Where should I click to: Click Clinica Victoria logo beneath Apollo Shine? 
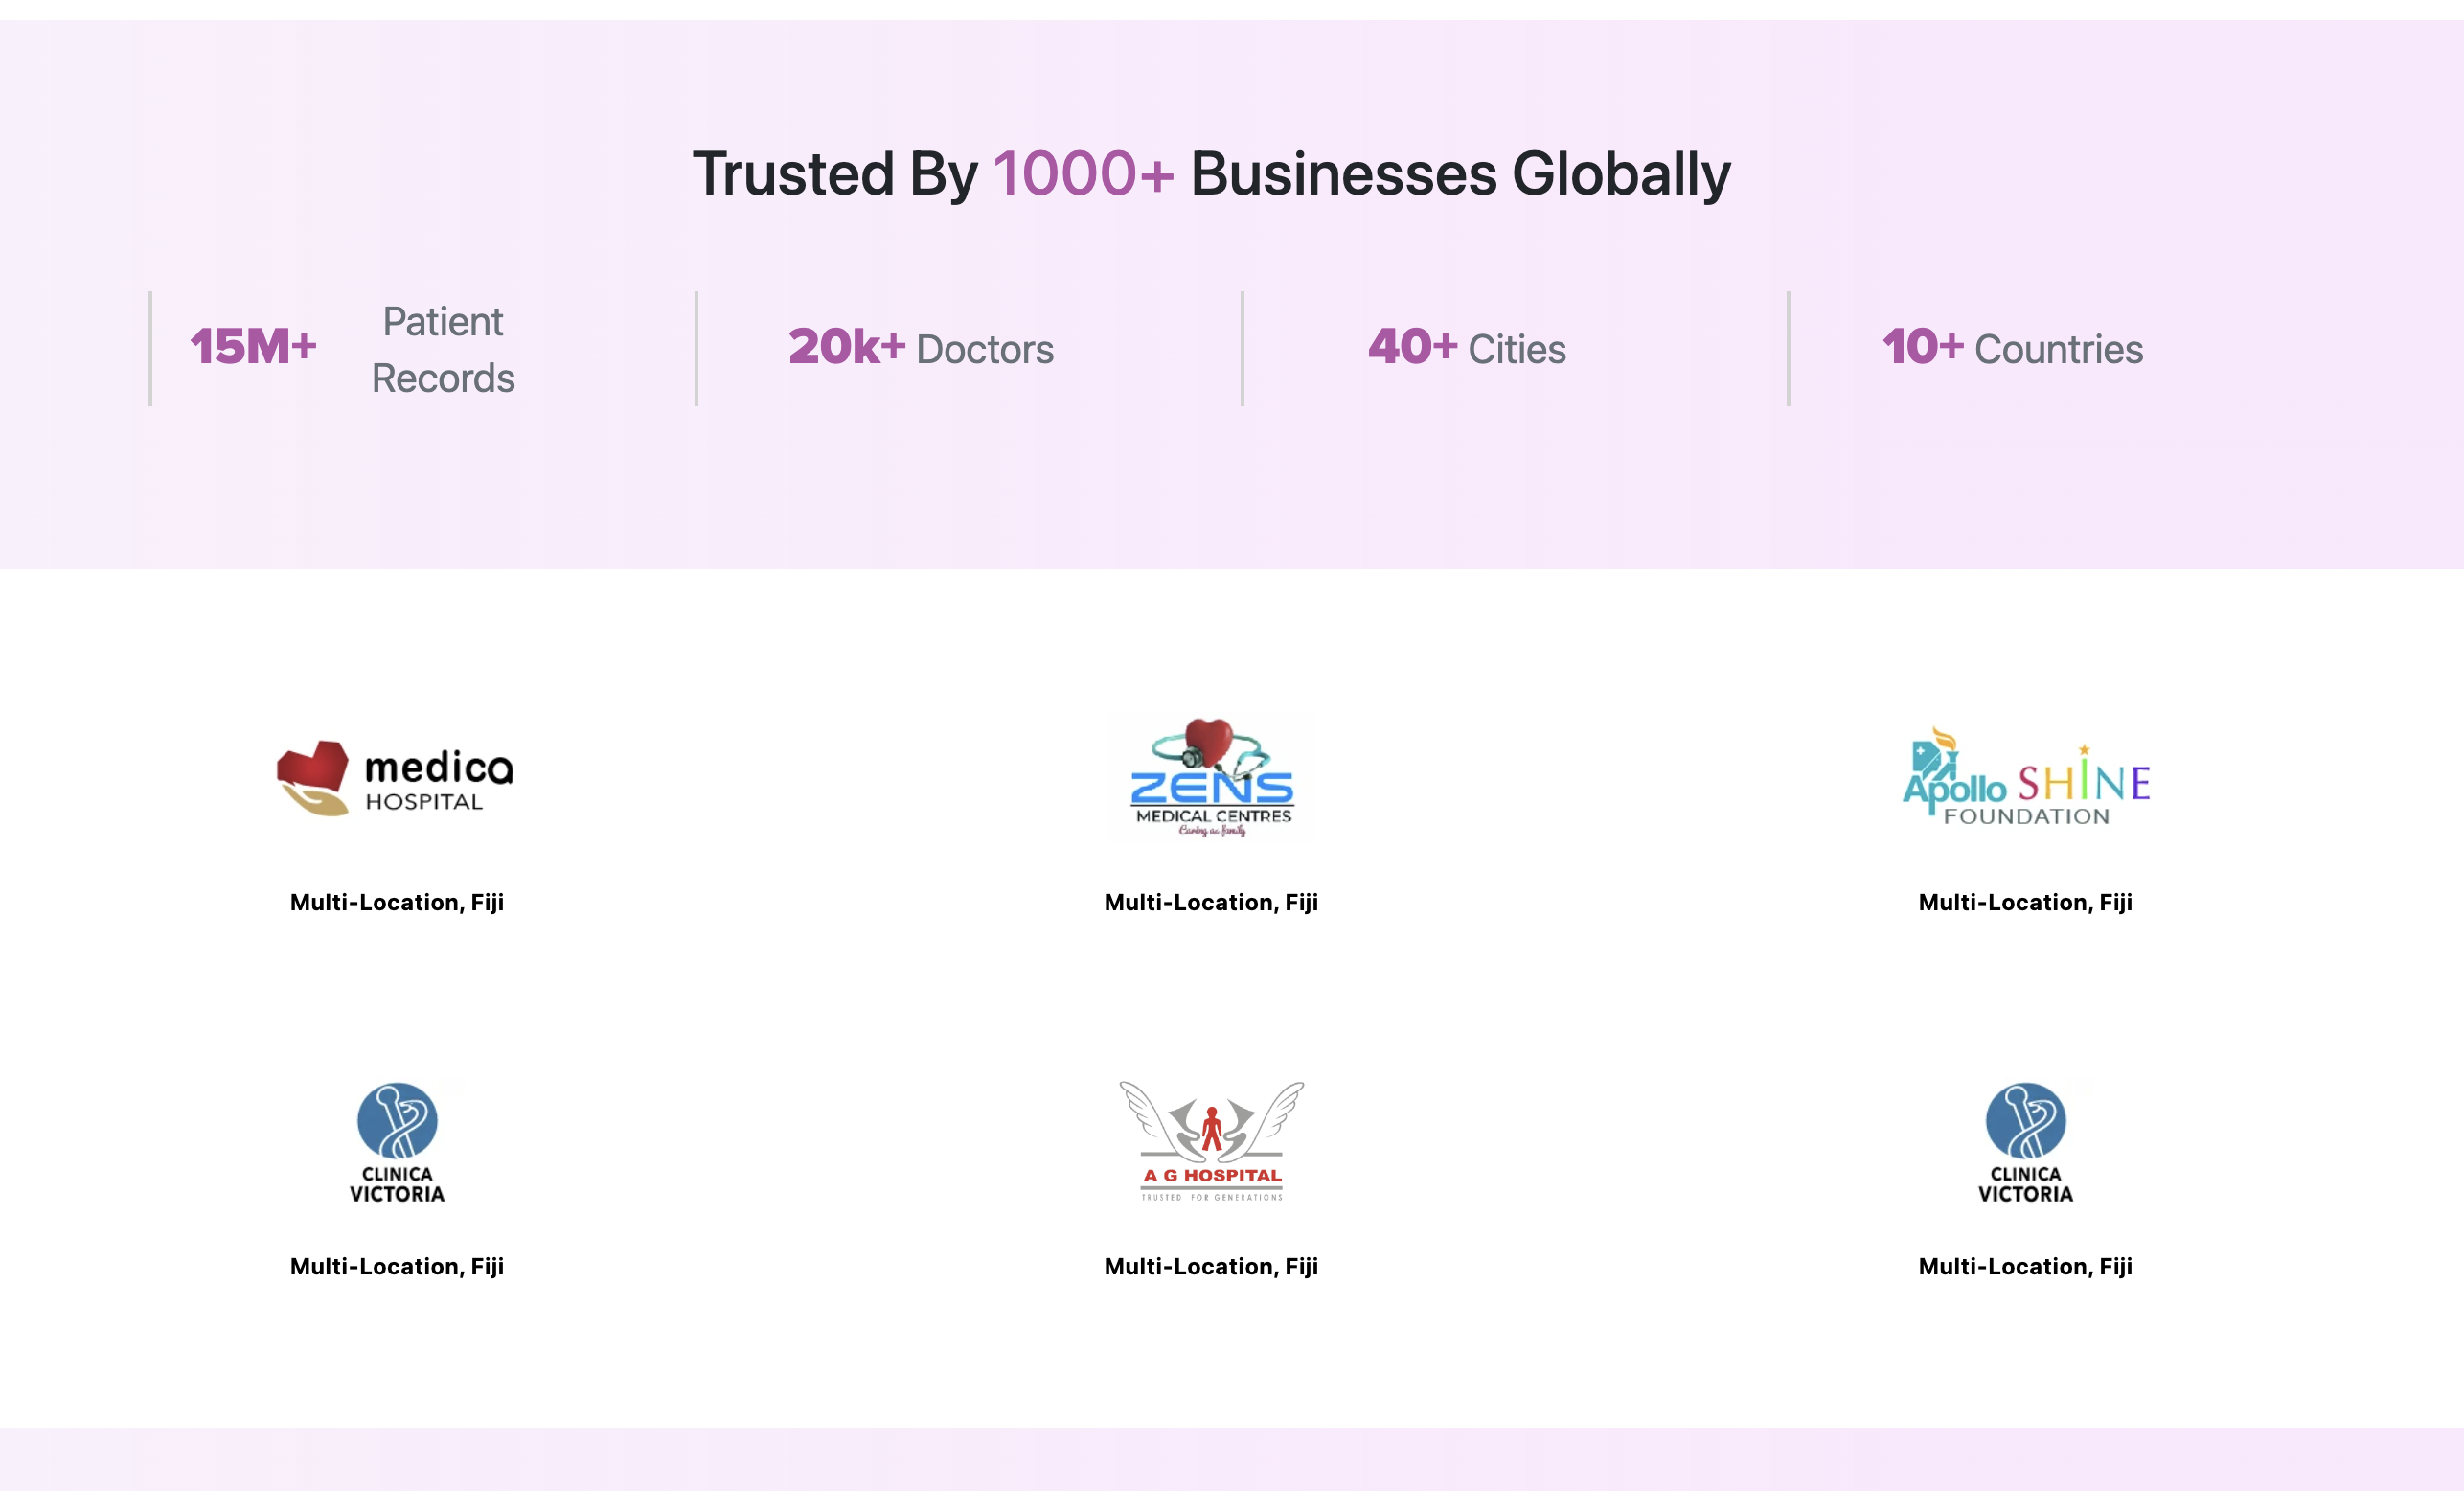coord(2025,1142)
